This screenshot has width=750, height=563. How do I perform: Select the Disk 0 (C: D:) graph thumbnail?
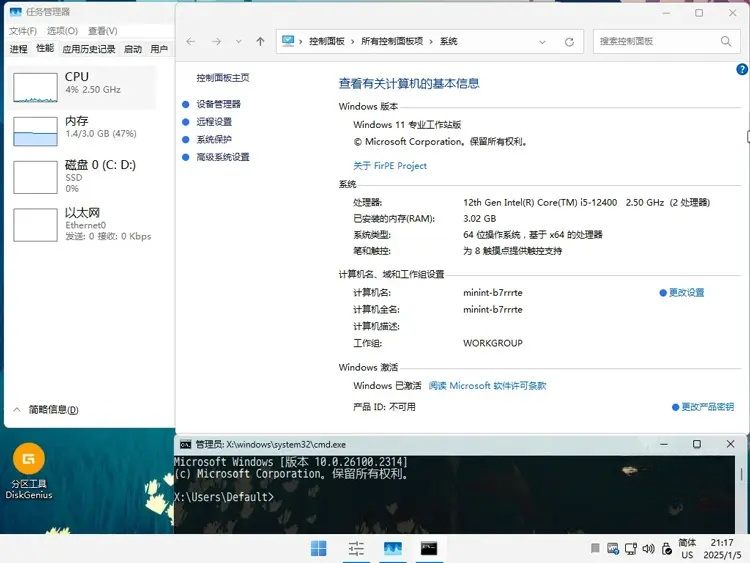click(35, 177)
